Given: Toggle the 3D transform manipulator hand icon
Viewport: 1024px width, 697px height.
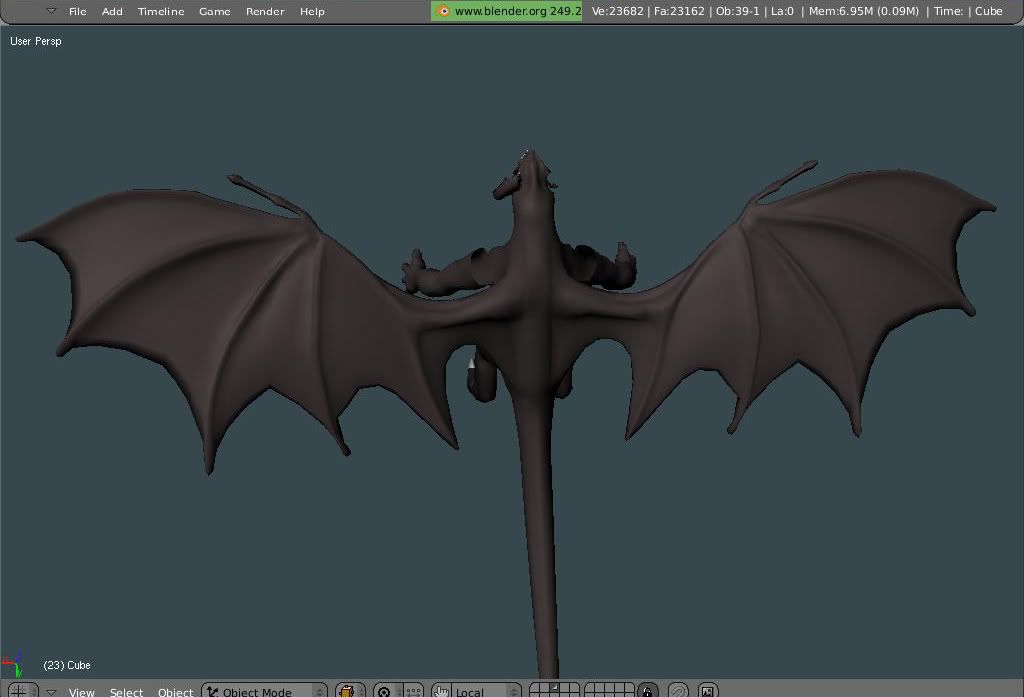Looking at the screenshot, I should coord(441,691).
